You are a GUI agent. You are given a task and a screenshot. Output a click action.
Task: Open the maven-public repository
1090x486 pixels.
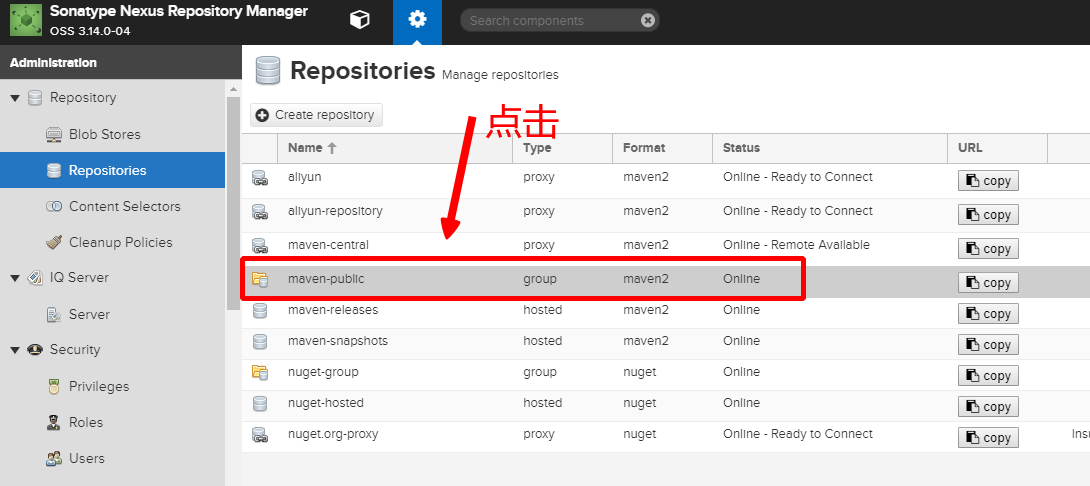click(x=666, y=281)
